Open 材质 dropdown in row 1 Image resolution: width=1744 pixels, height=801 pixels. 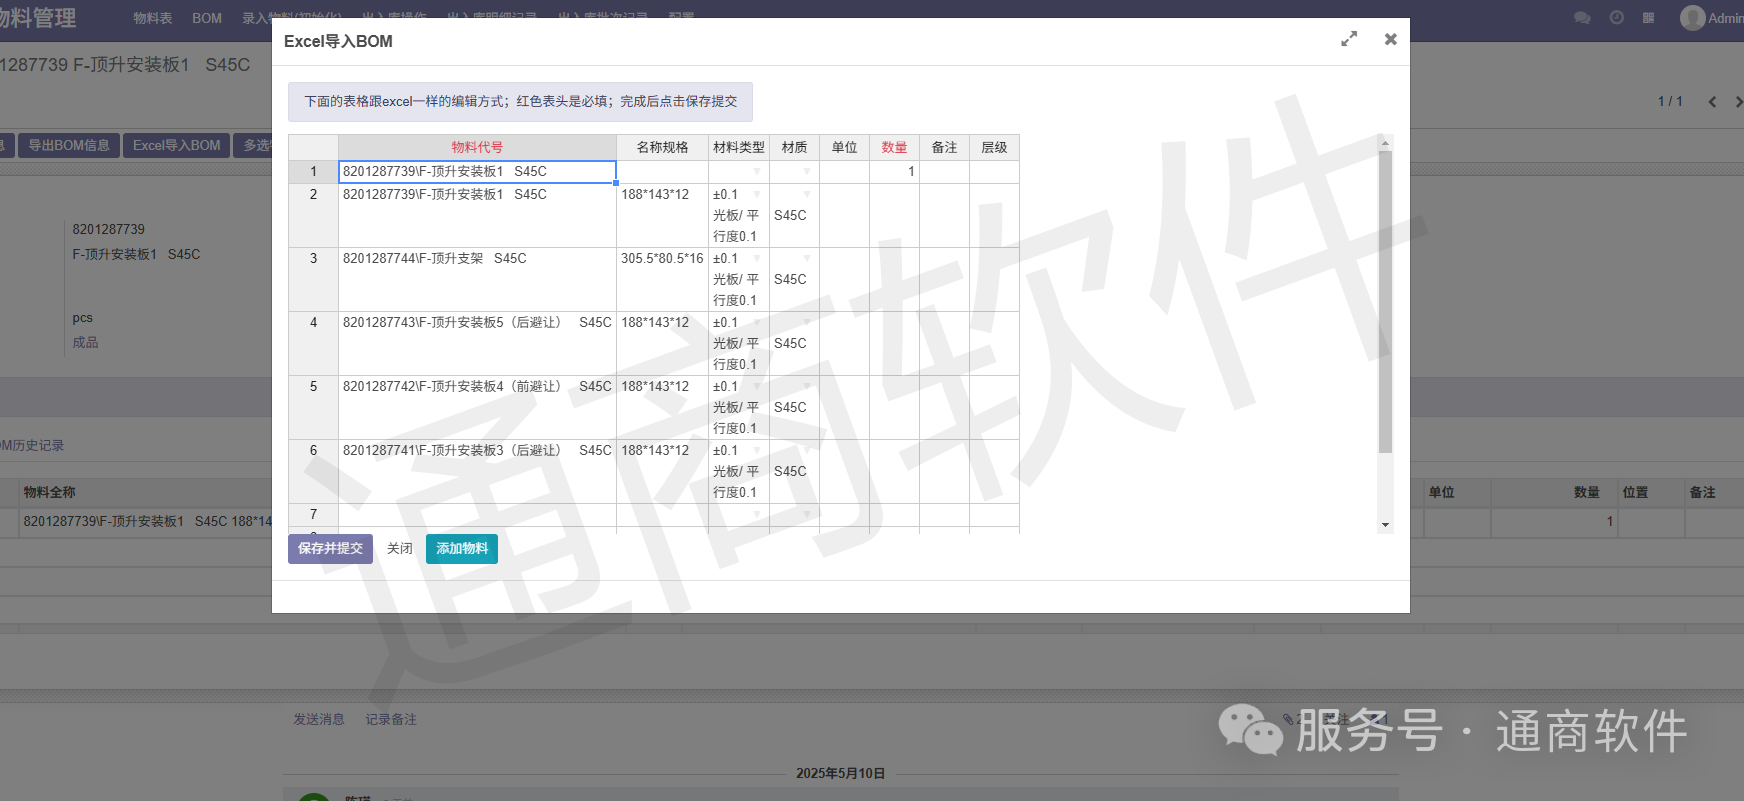[806, 172]
